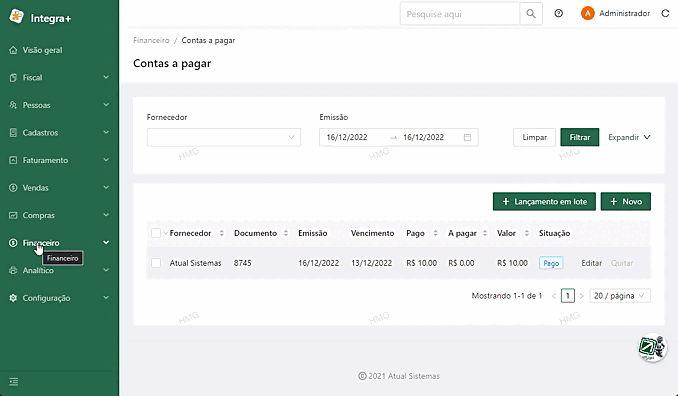Sort by Pago column arrows

pyautogui.click(x=435, y=233)
